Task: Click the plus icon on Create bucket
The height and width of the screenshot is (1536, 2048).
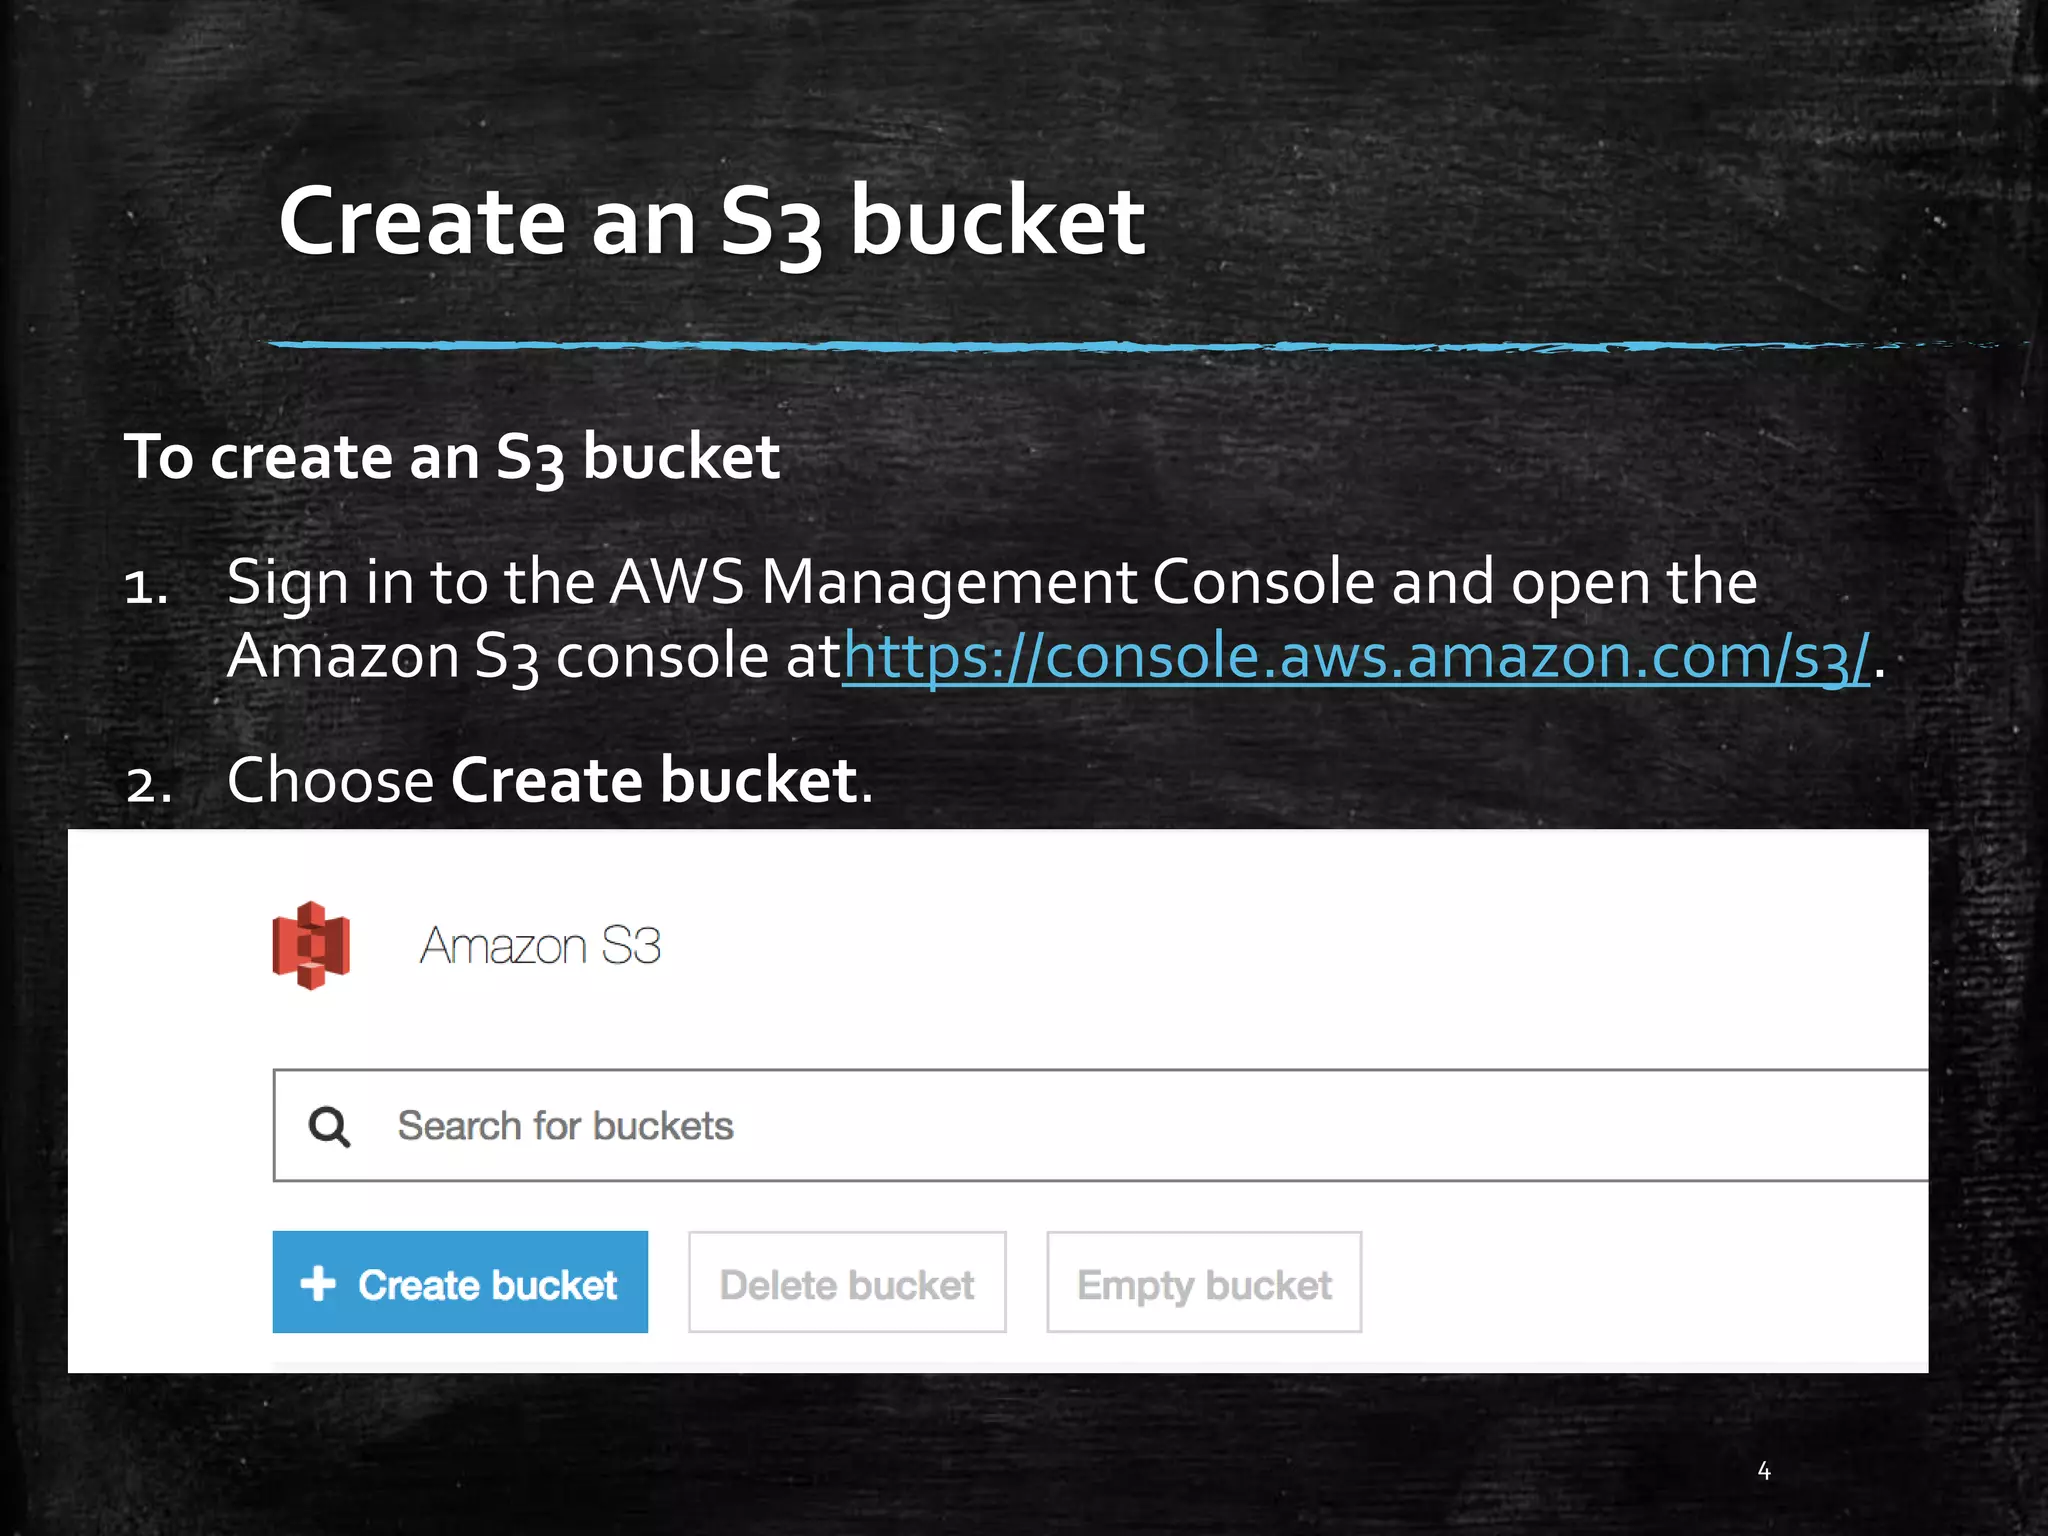Action: click(318, 1283)
